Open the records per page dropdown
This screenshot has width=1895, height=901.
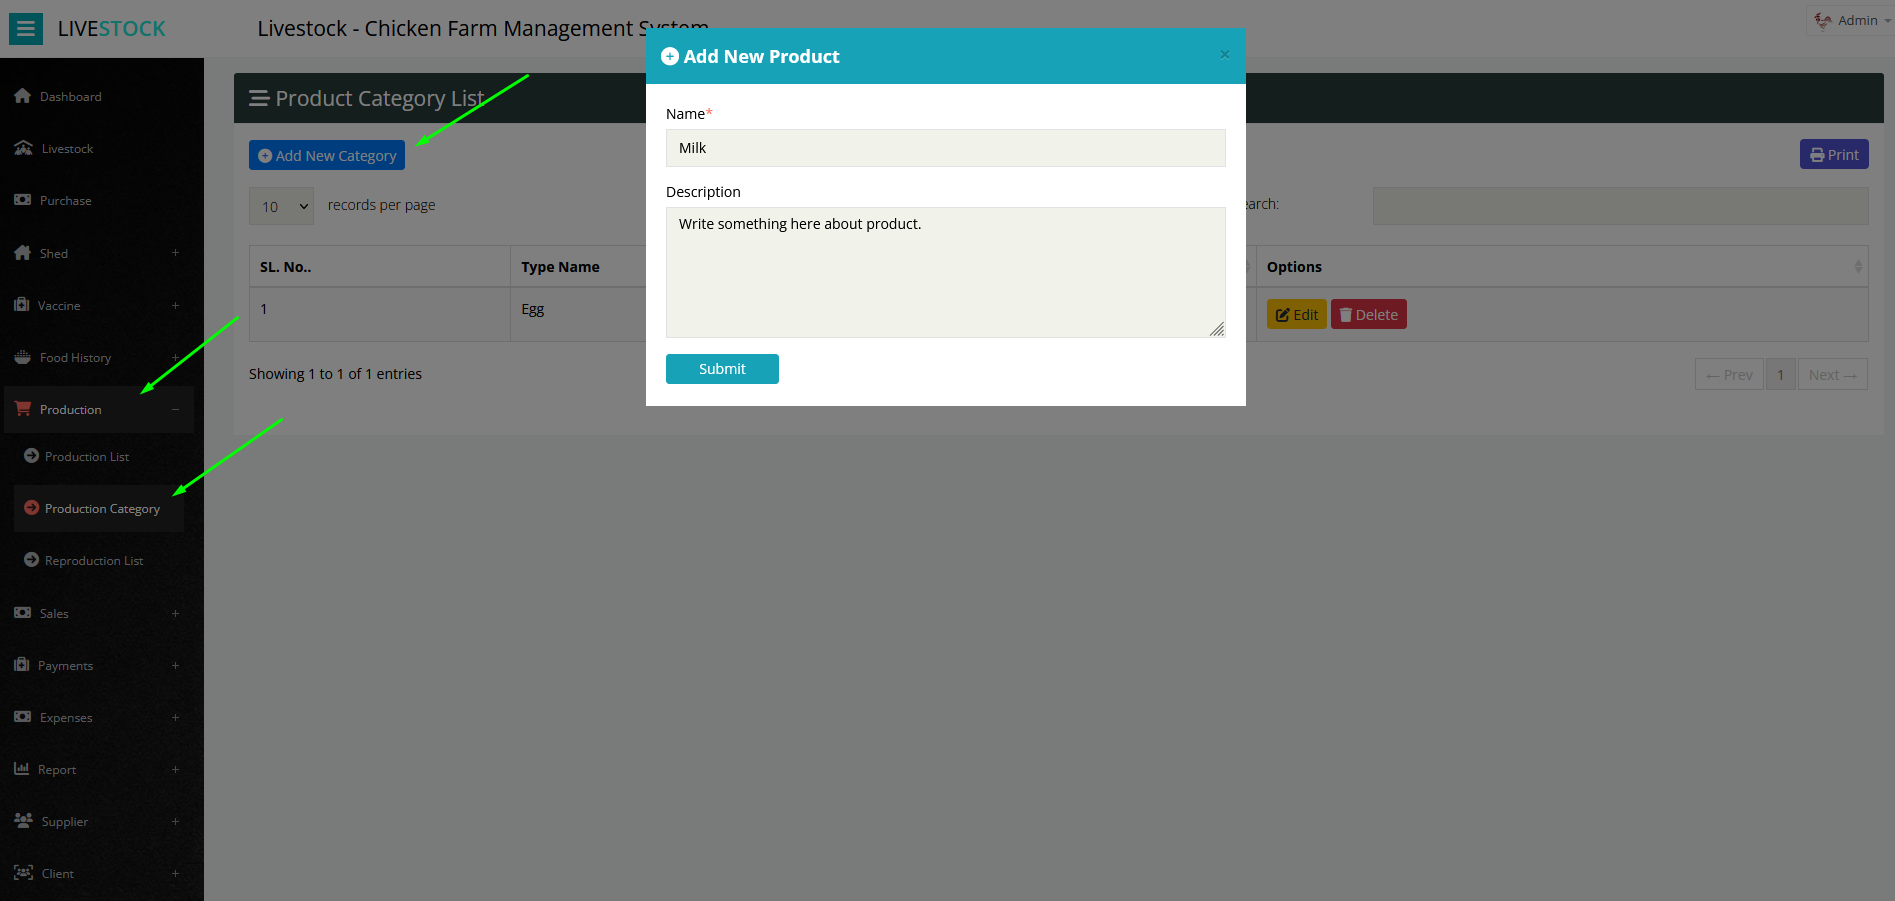tap(281, 206)
